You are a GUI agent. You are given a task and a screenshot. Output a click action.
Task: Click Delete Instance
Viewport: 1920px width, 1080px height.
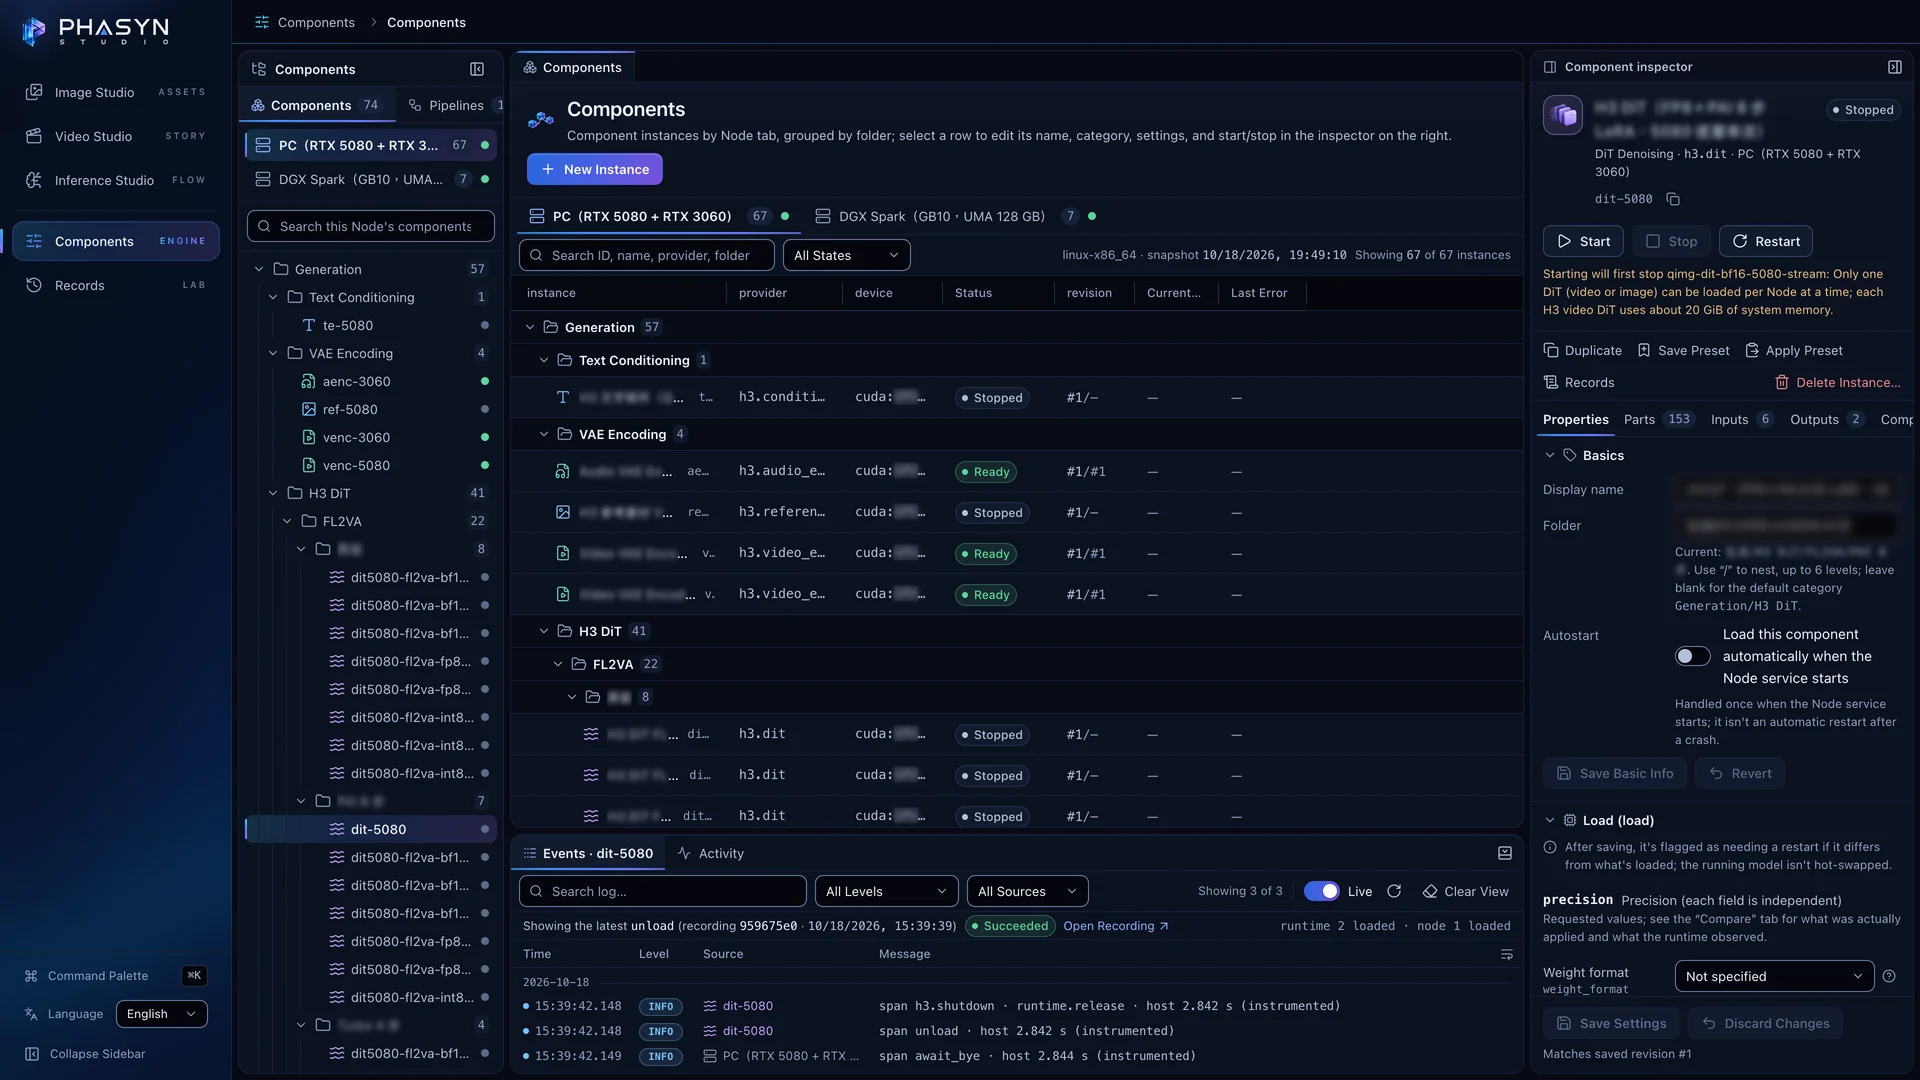pos(1838,382)
